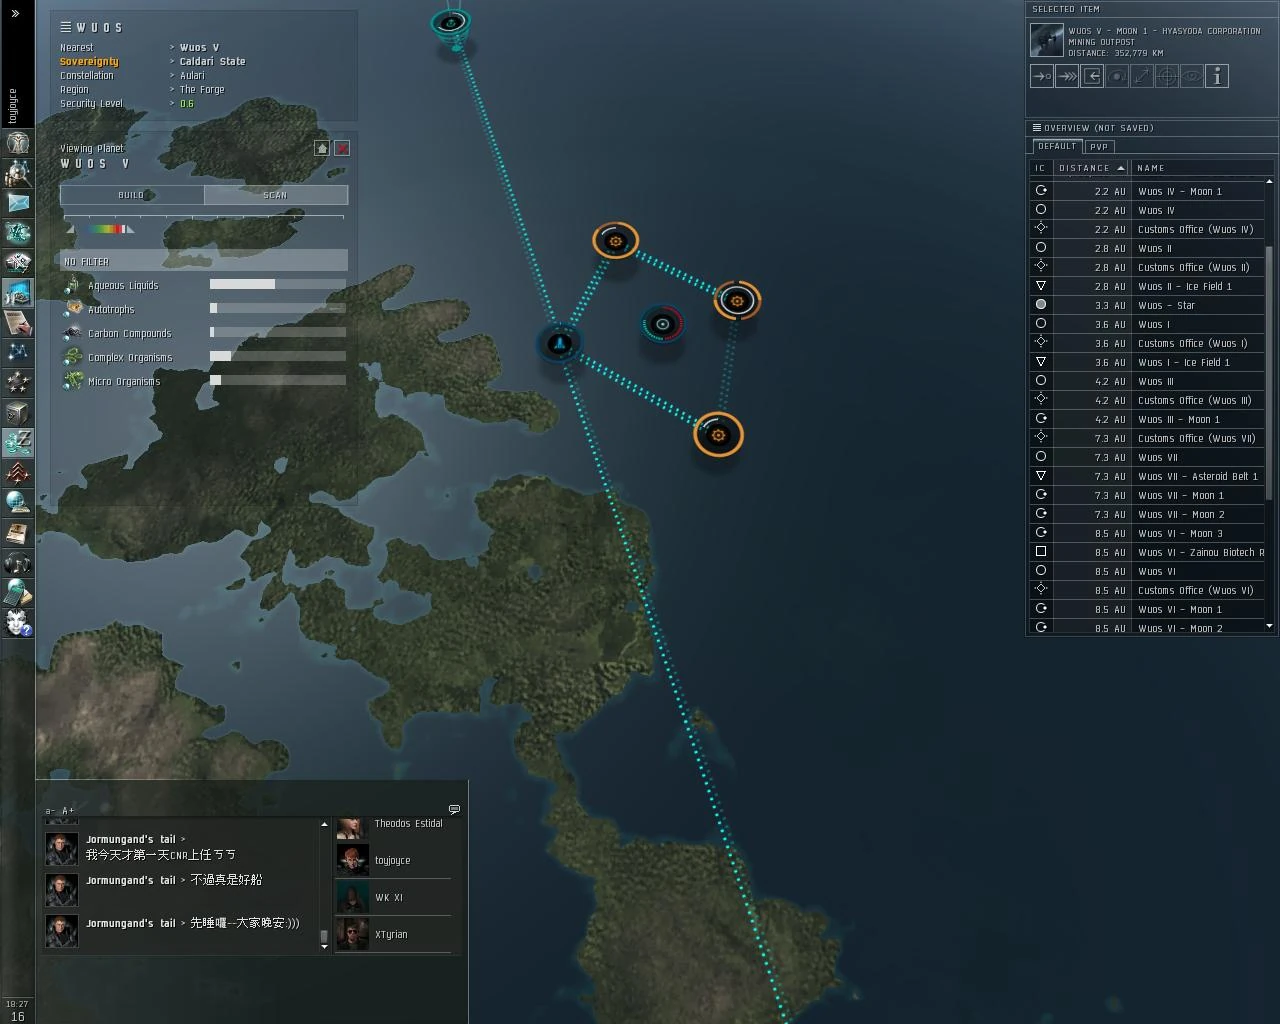Click the overview scrollbar up arrow
The height and width of the screenshot is (1024, 1280).
(1269, 182)
